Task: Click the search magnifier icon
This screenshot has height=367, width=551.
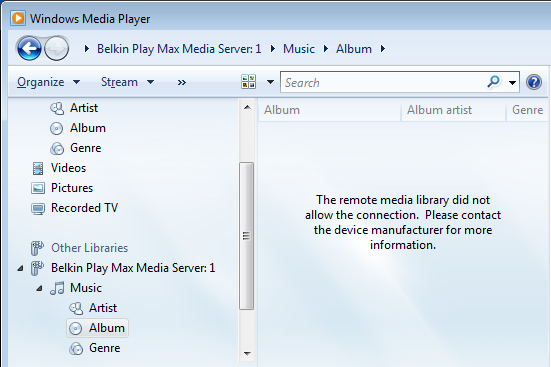Action: point(494,82)
